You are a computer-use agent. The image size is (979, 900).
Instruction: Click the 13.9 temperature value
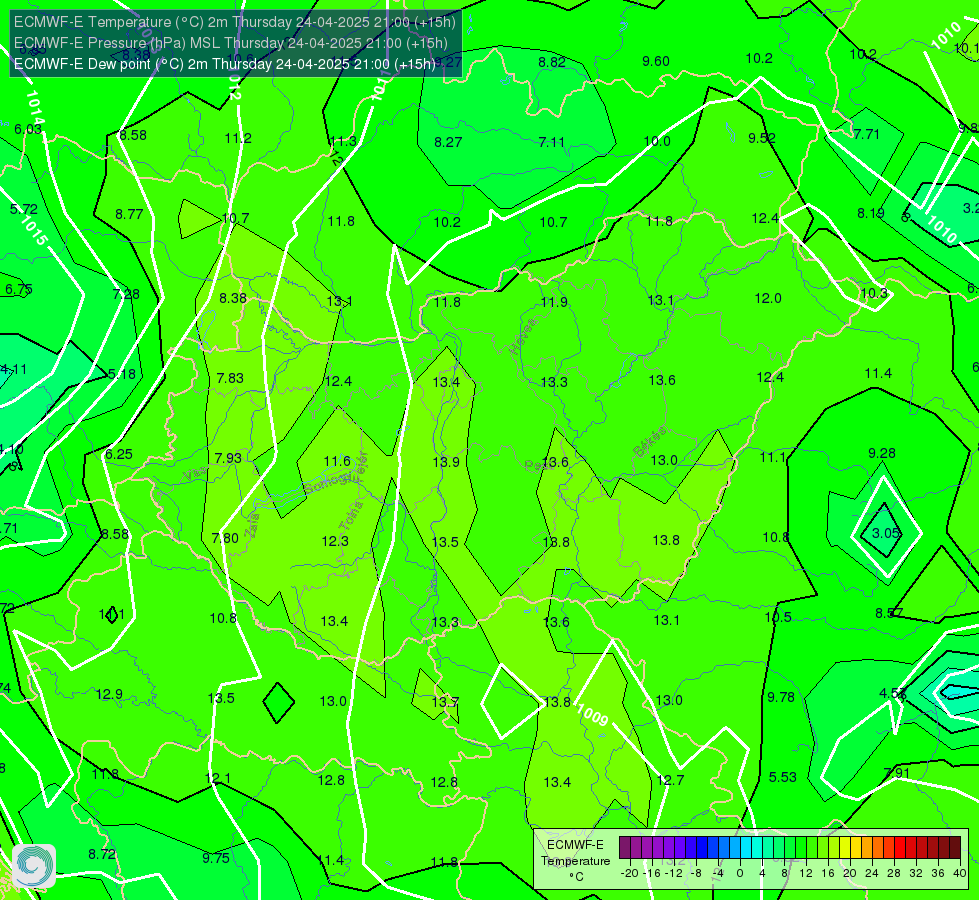[446, 462]
